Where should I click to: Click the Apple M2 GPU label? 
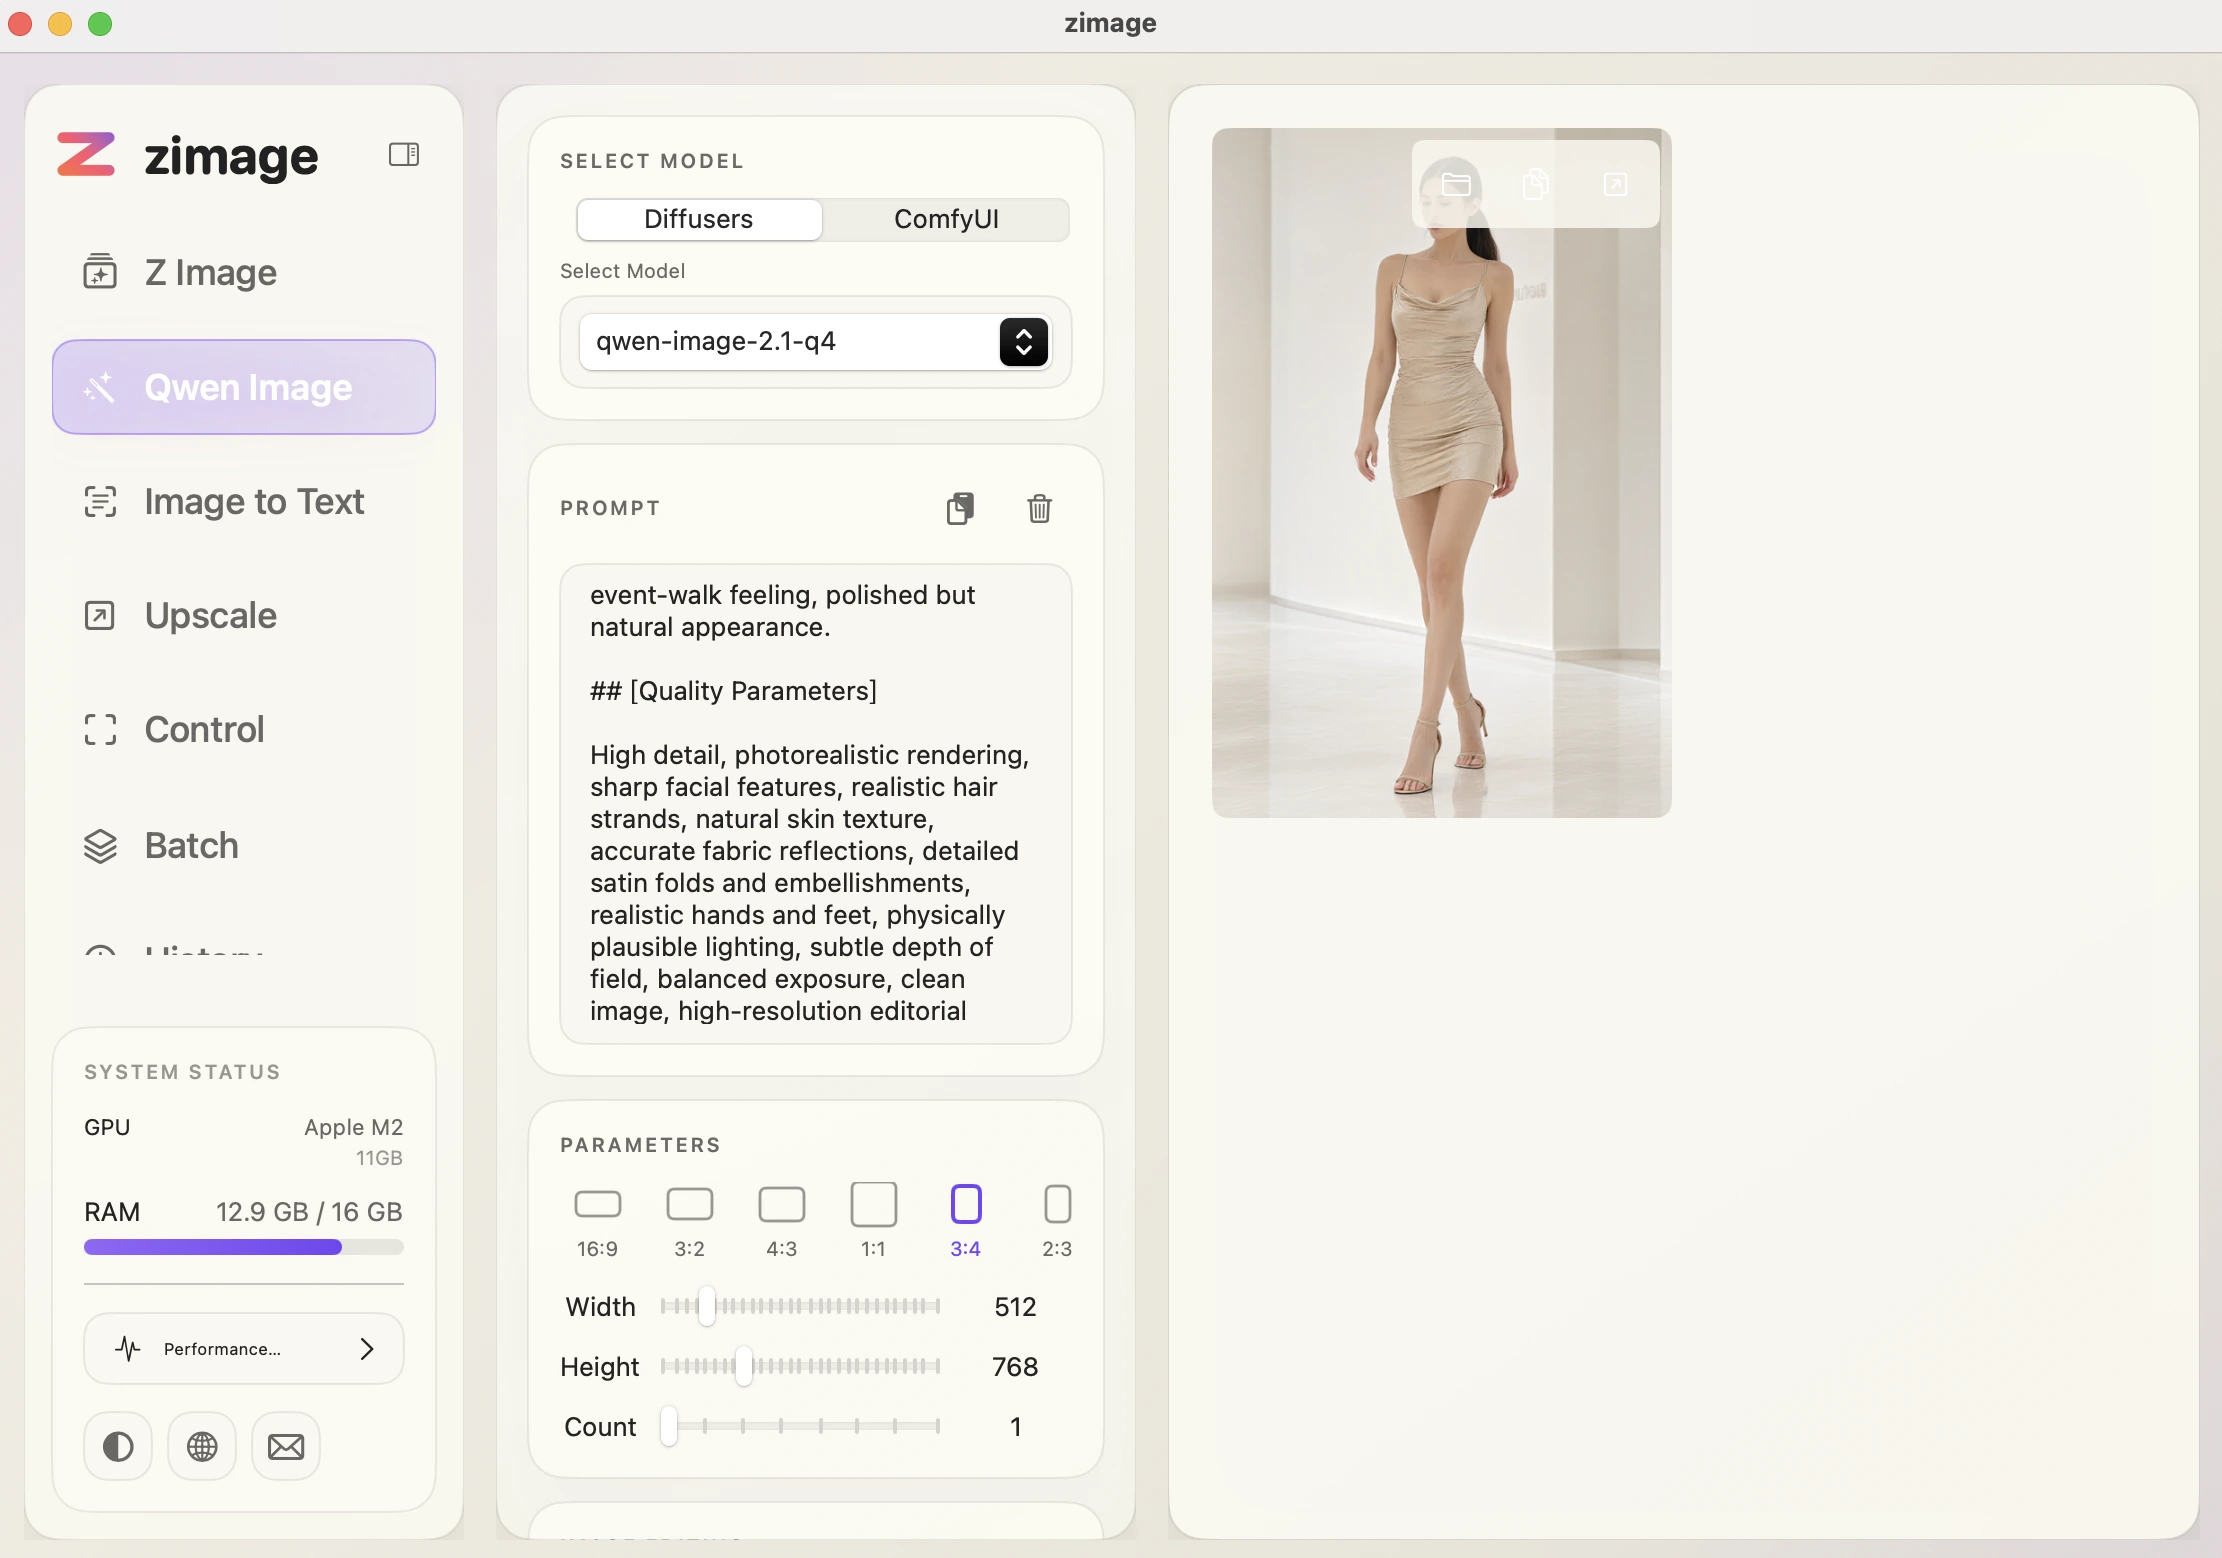(353, 1127)
